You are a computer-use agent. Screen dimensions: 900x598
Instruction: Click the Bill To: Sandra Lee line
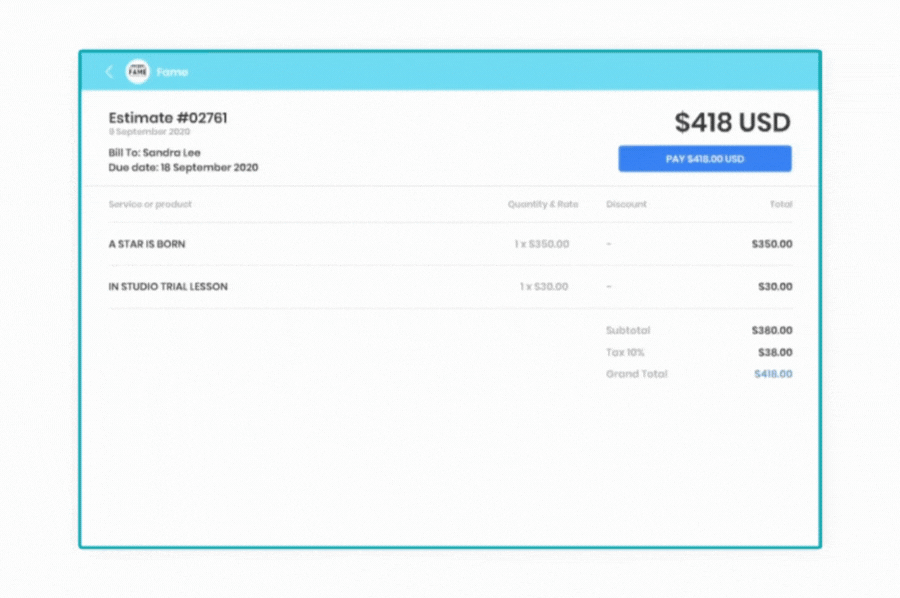coord(155,153)
